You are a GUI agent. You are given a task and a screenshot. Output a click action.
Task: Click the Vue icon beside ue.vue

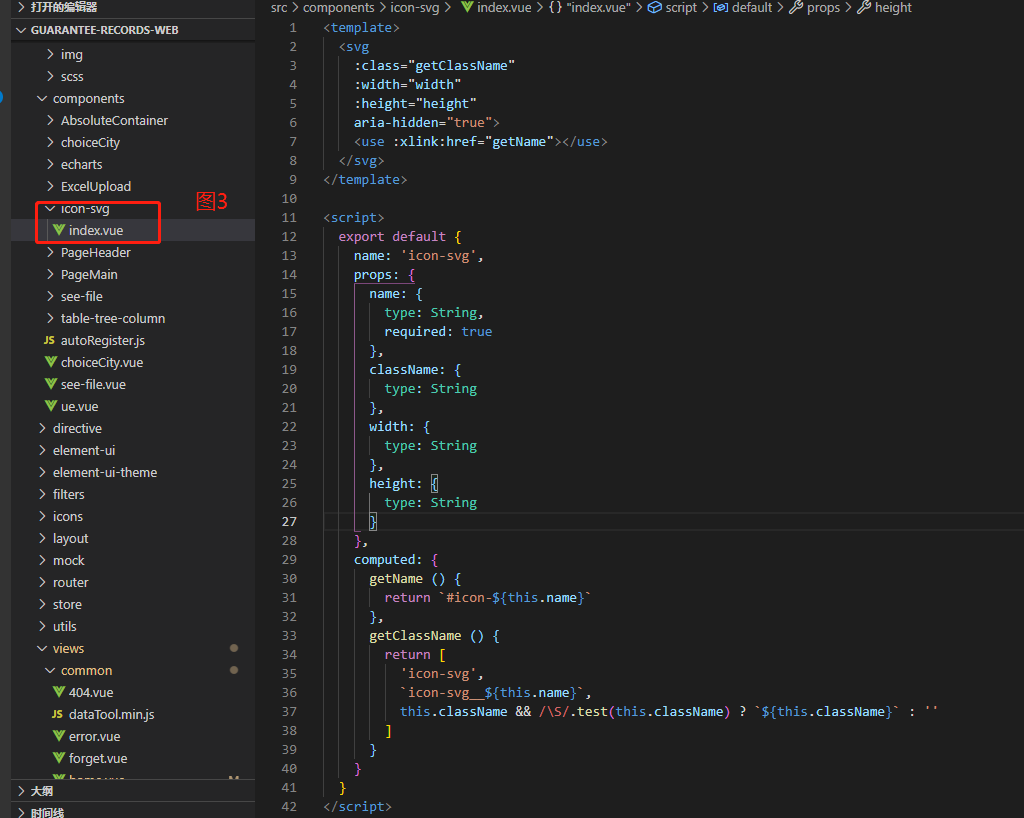(51, 406)
